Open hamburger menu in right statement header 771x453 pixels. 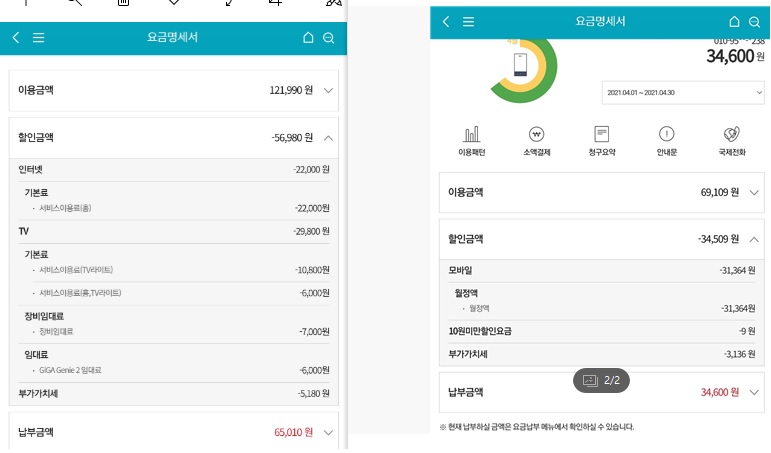tap(469, 21)
